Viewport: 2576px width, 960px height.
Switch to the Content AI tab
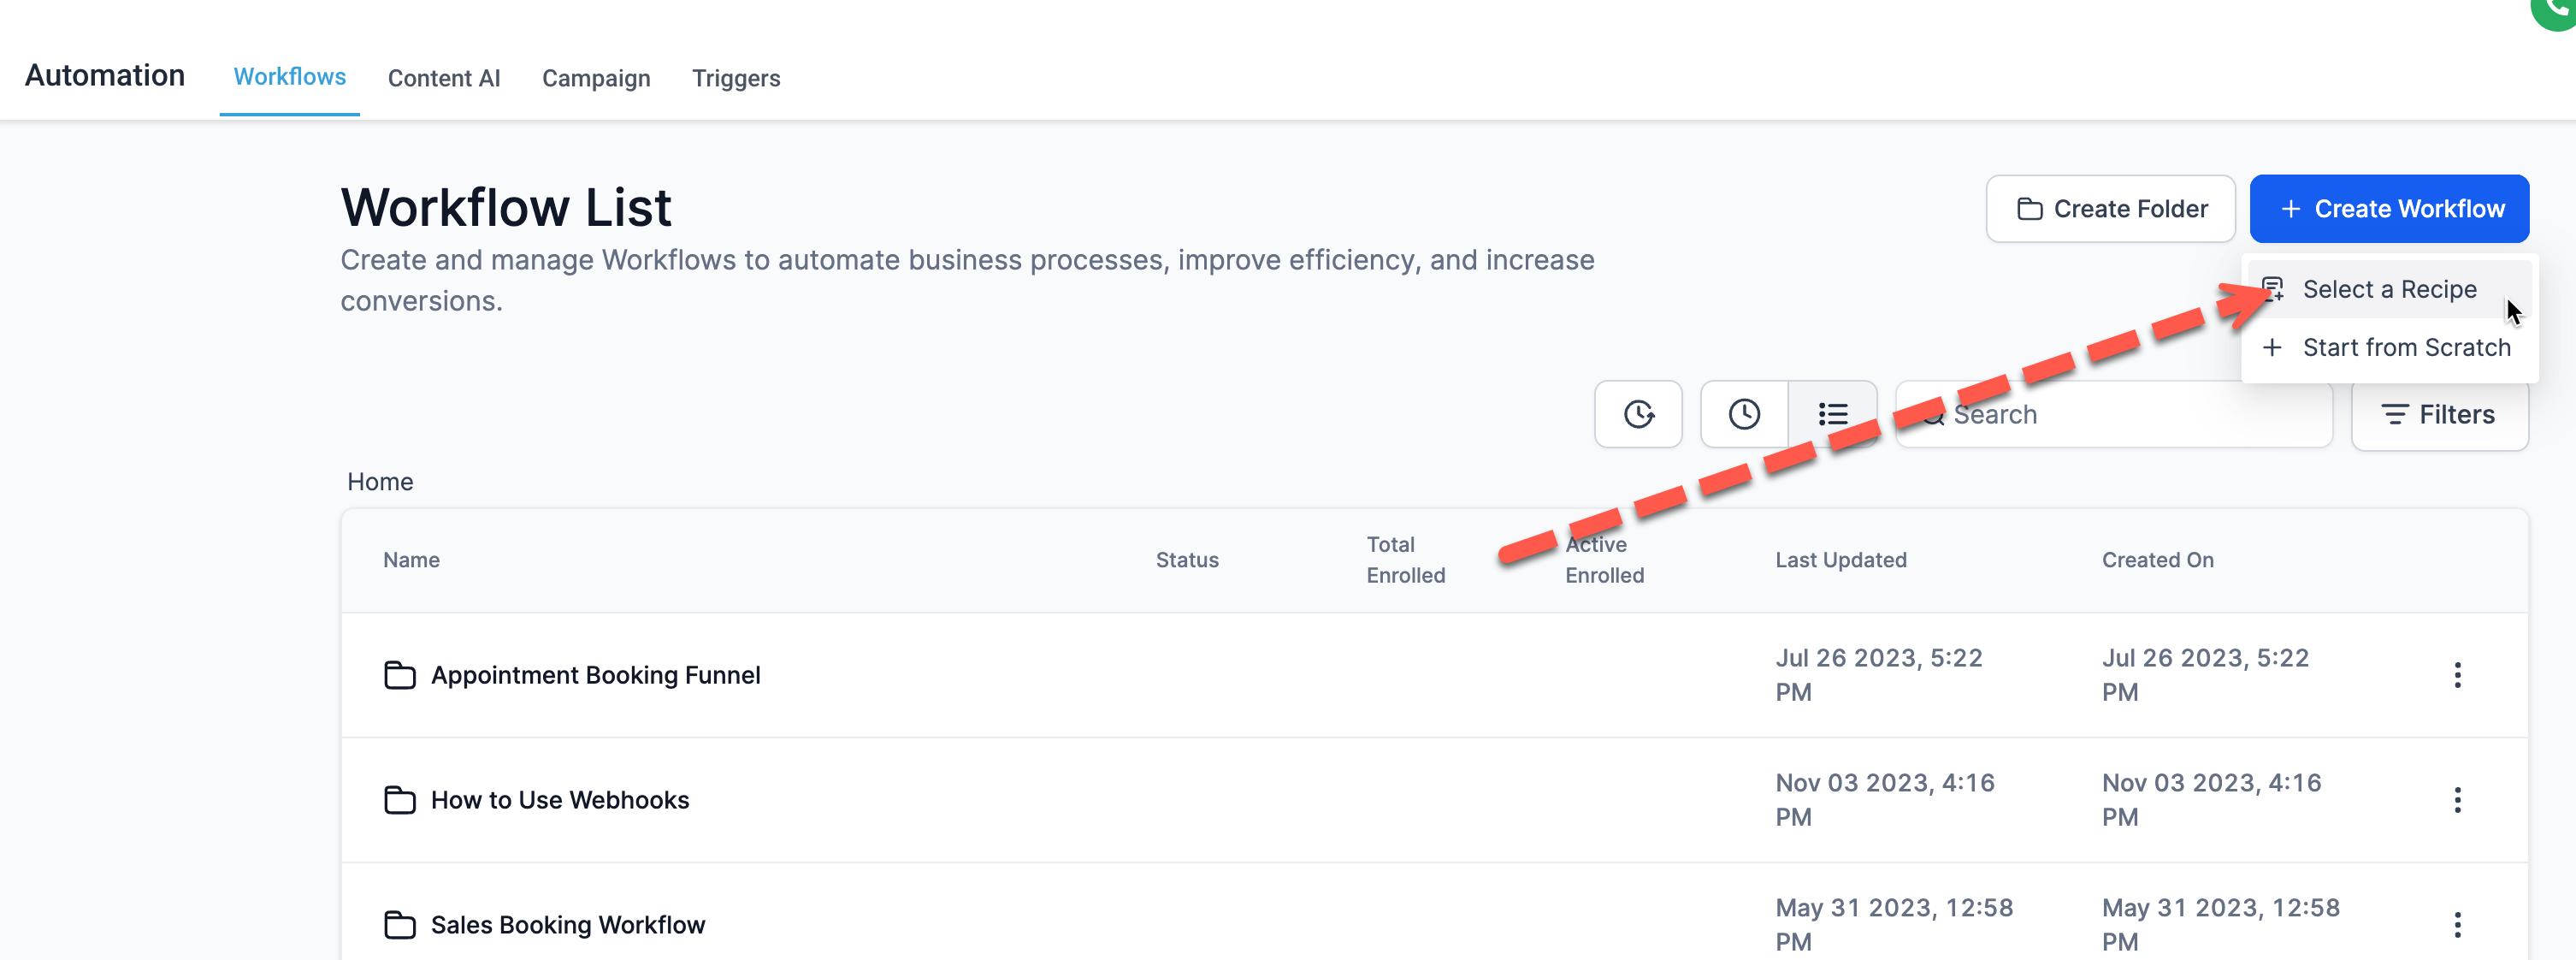pos(444,78)
